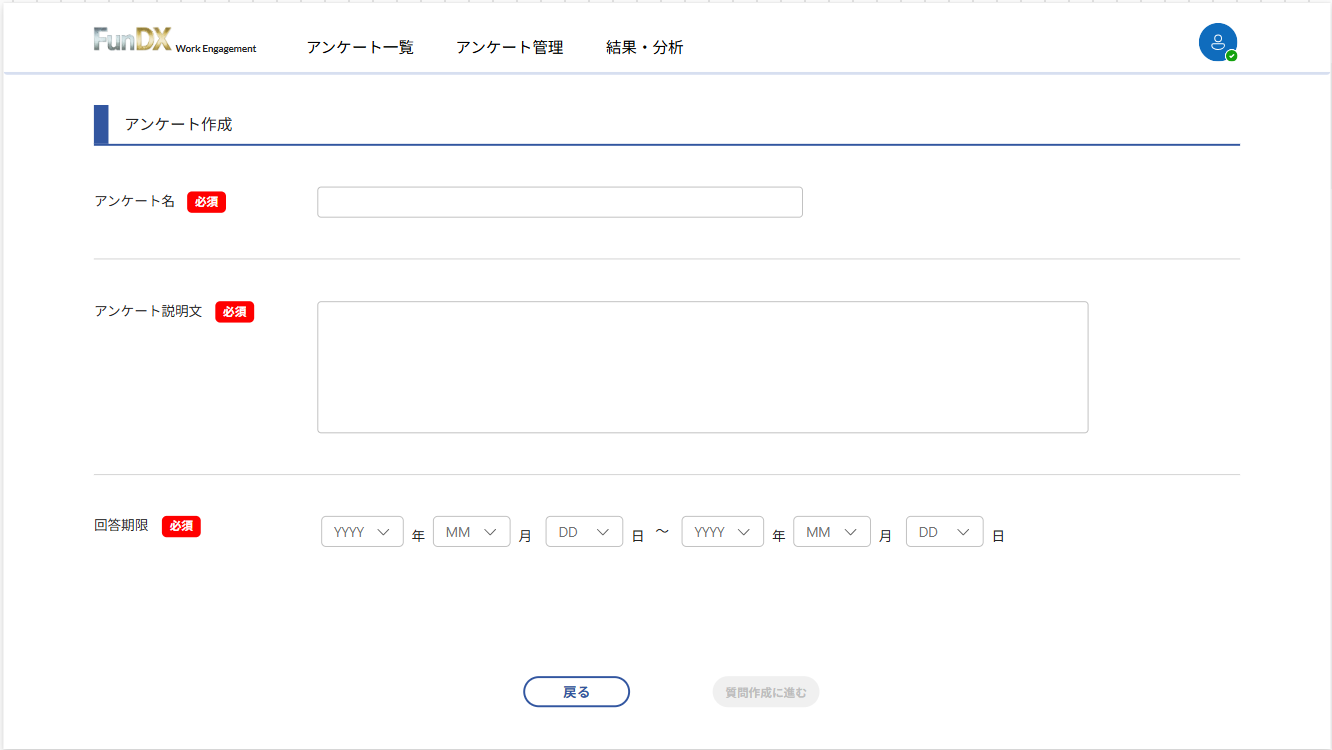Expand the start year YYYY dropdown
1332x750 pixels.
(x=362, y=532)
